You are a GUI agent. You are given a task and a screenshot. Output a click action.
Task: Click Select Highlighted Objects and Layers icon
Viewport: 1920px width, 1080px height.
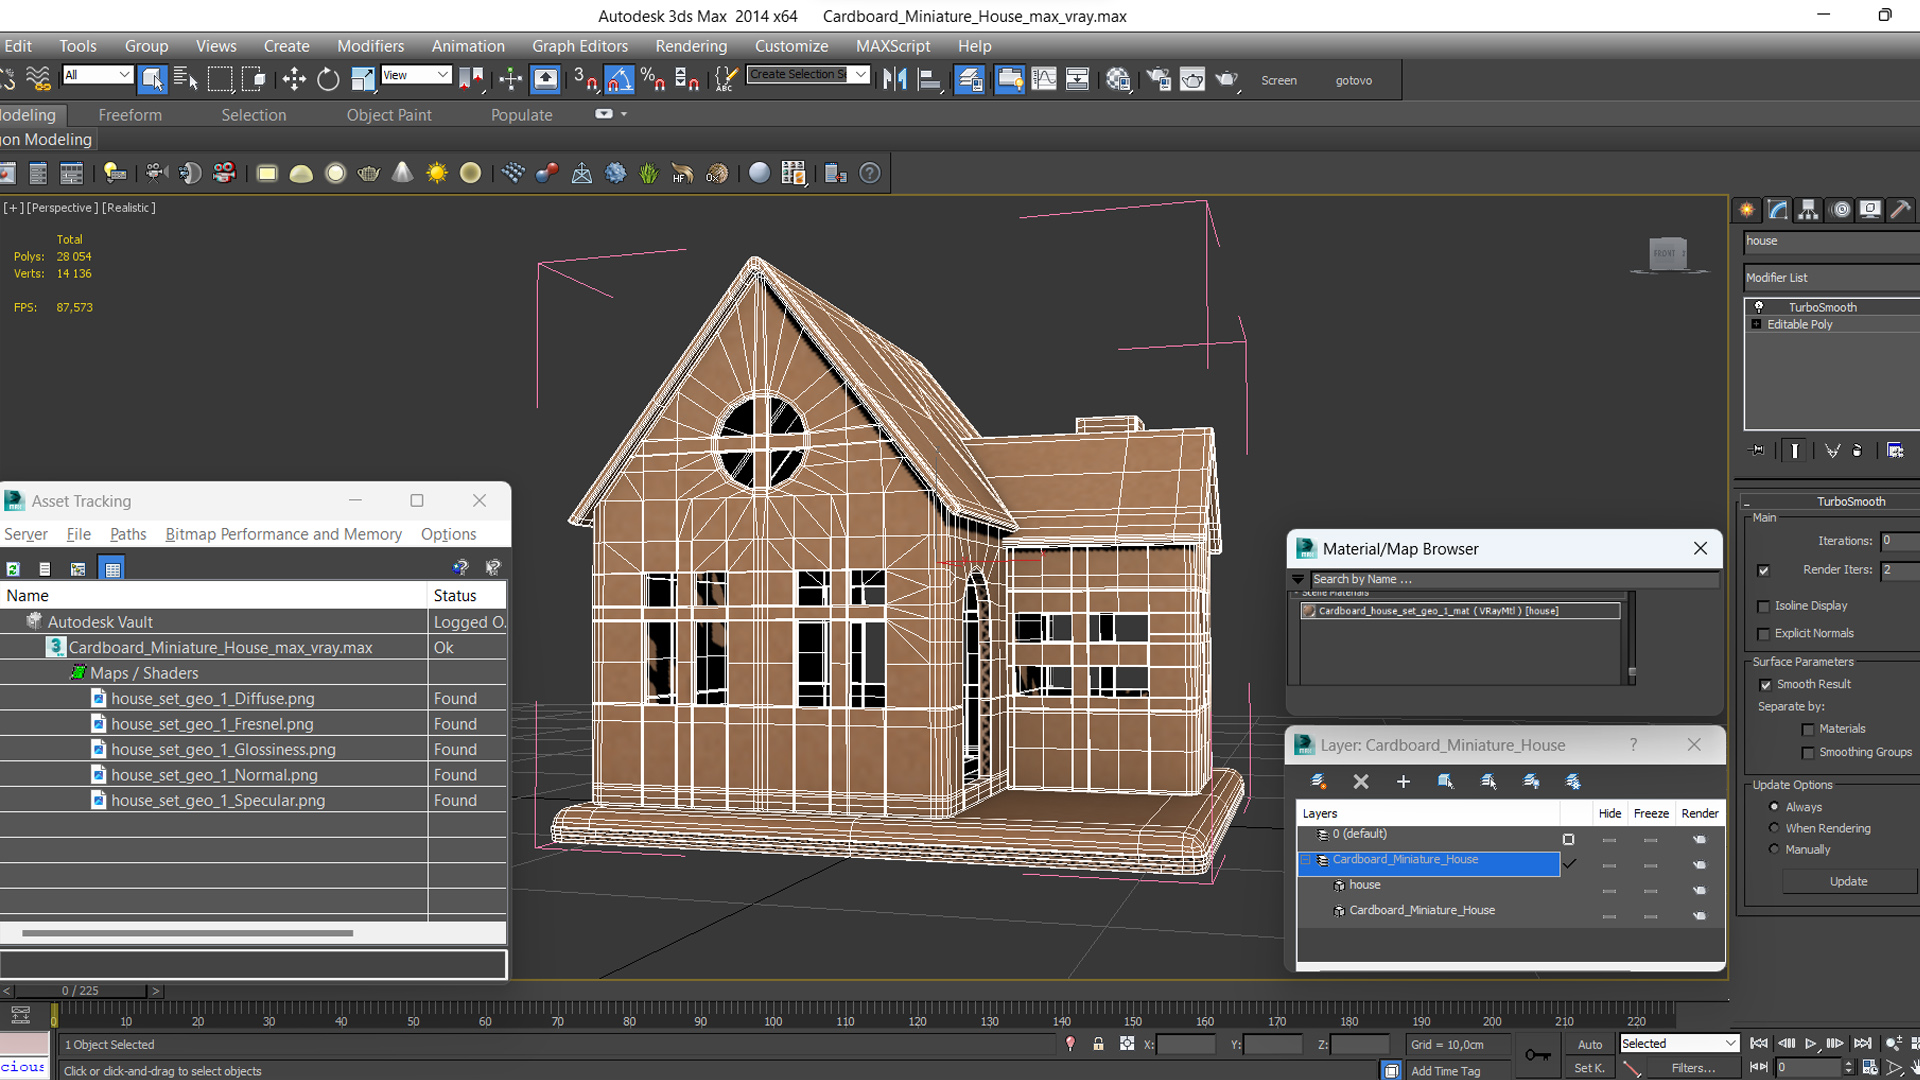[x=1446, y=781]
